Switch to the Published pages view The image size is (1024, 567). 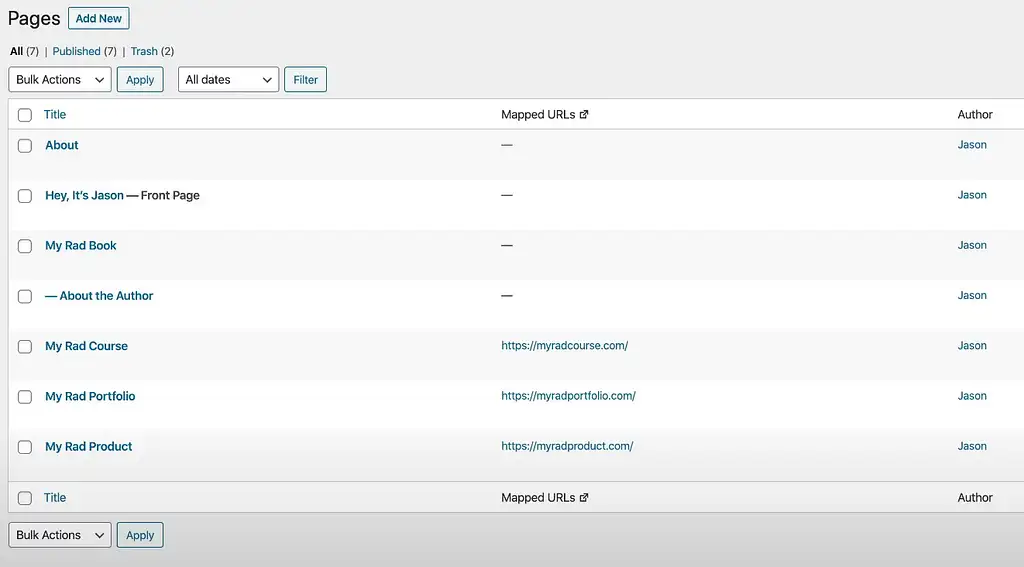pyautogui.click(x=76, y=51)
